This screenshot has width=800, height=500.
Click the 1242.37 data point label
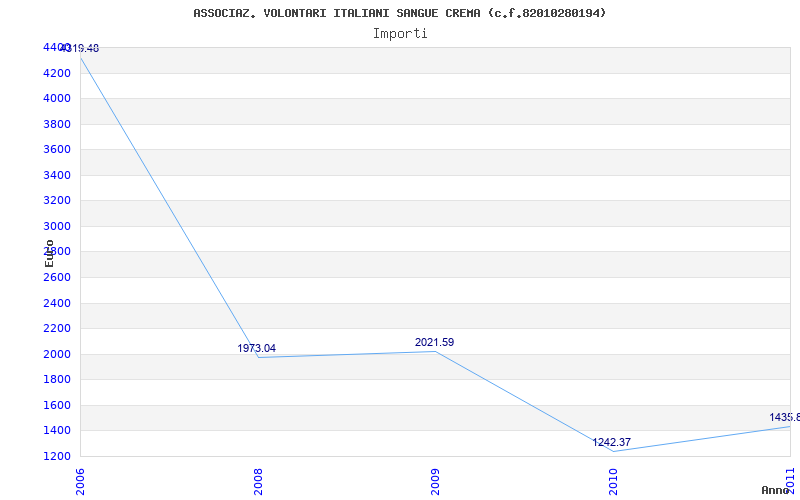point(611,442)
